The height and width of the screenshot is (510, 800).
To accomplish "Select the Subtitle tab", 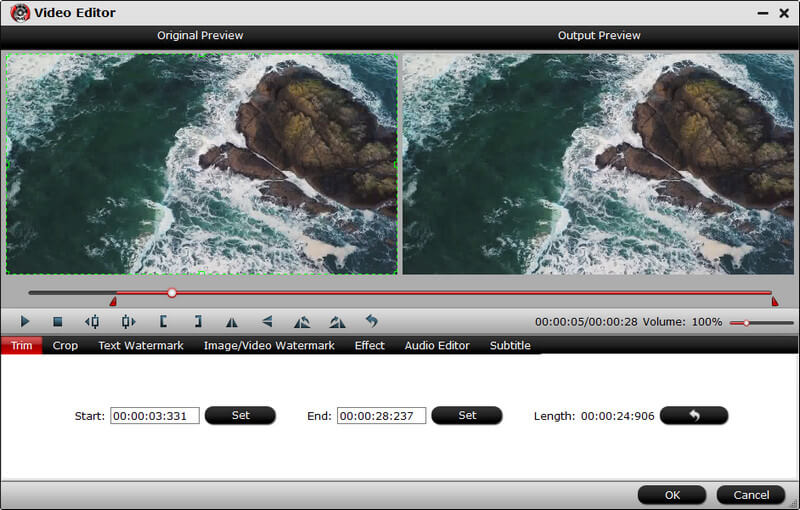I will pos(510,346).
